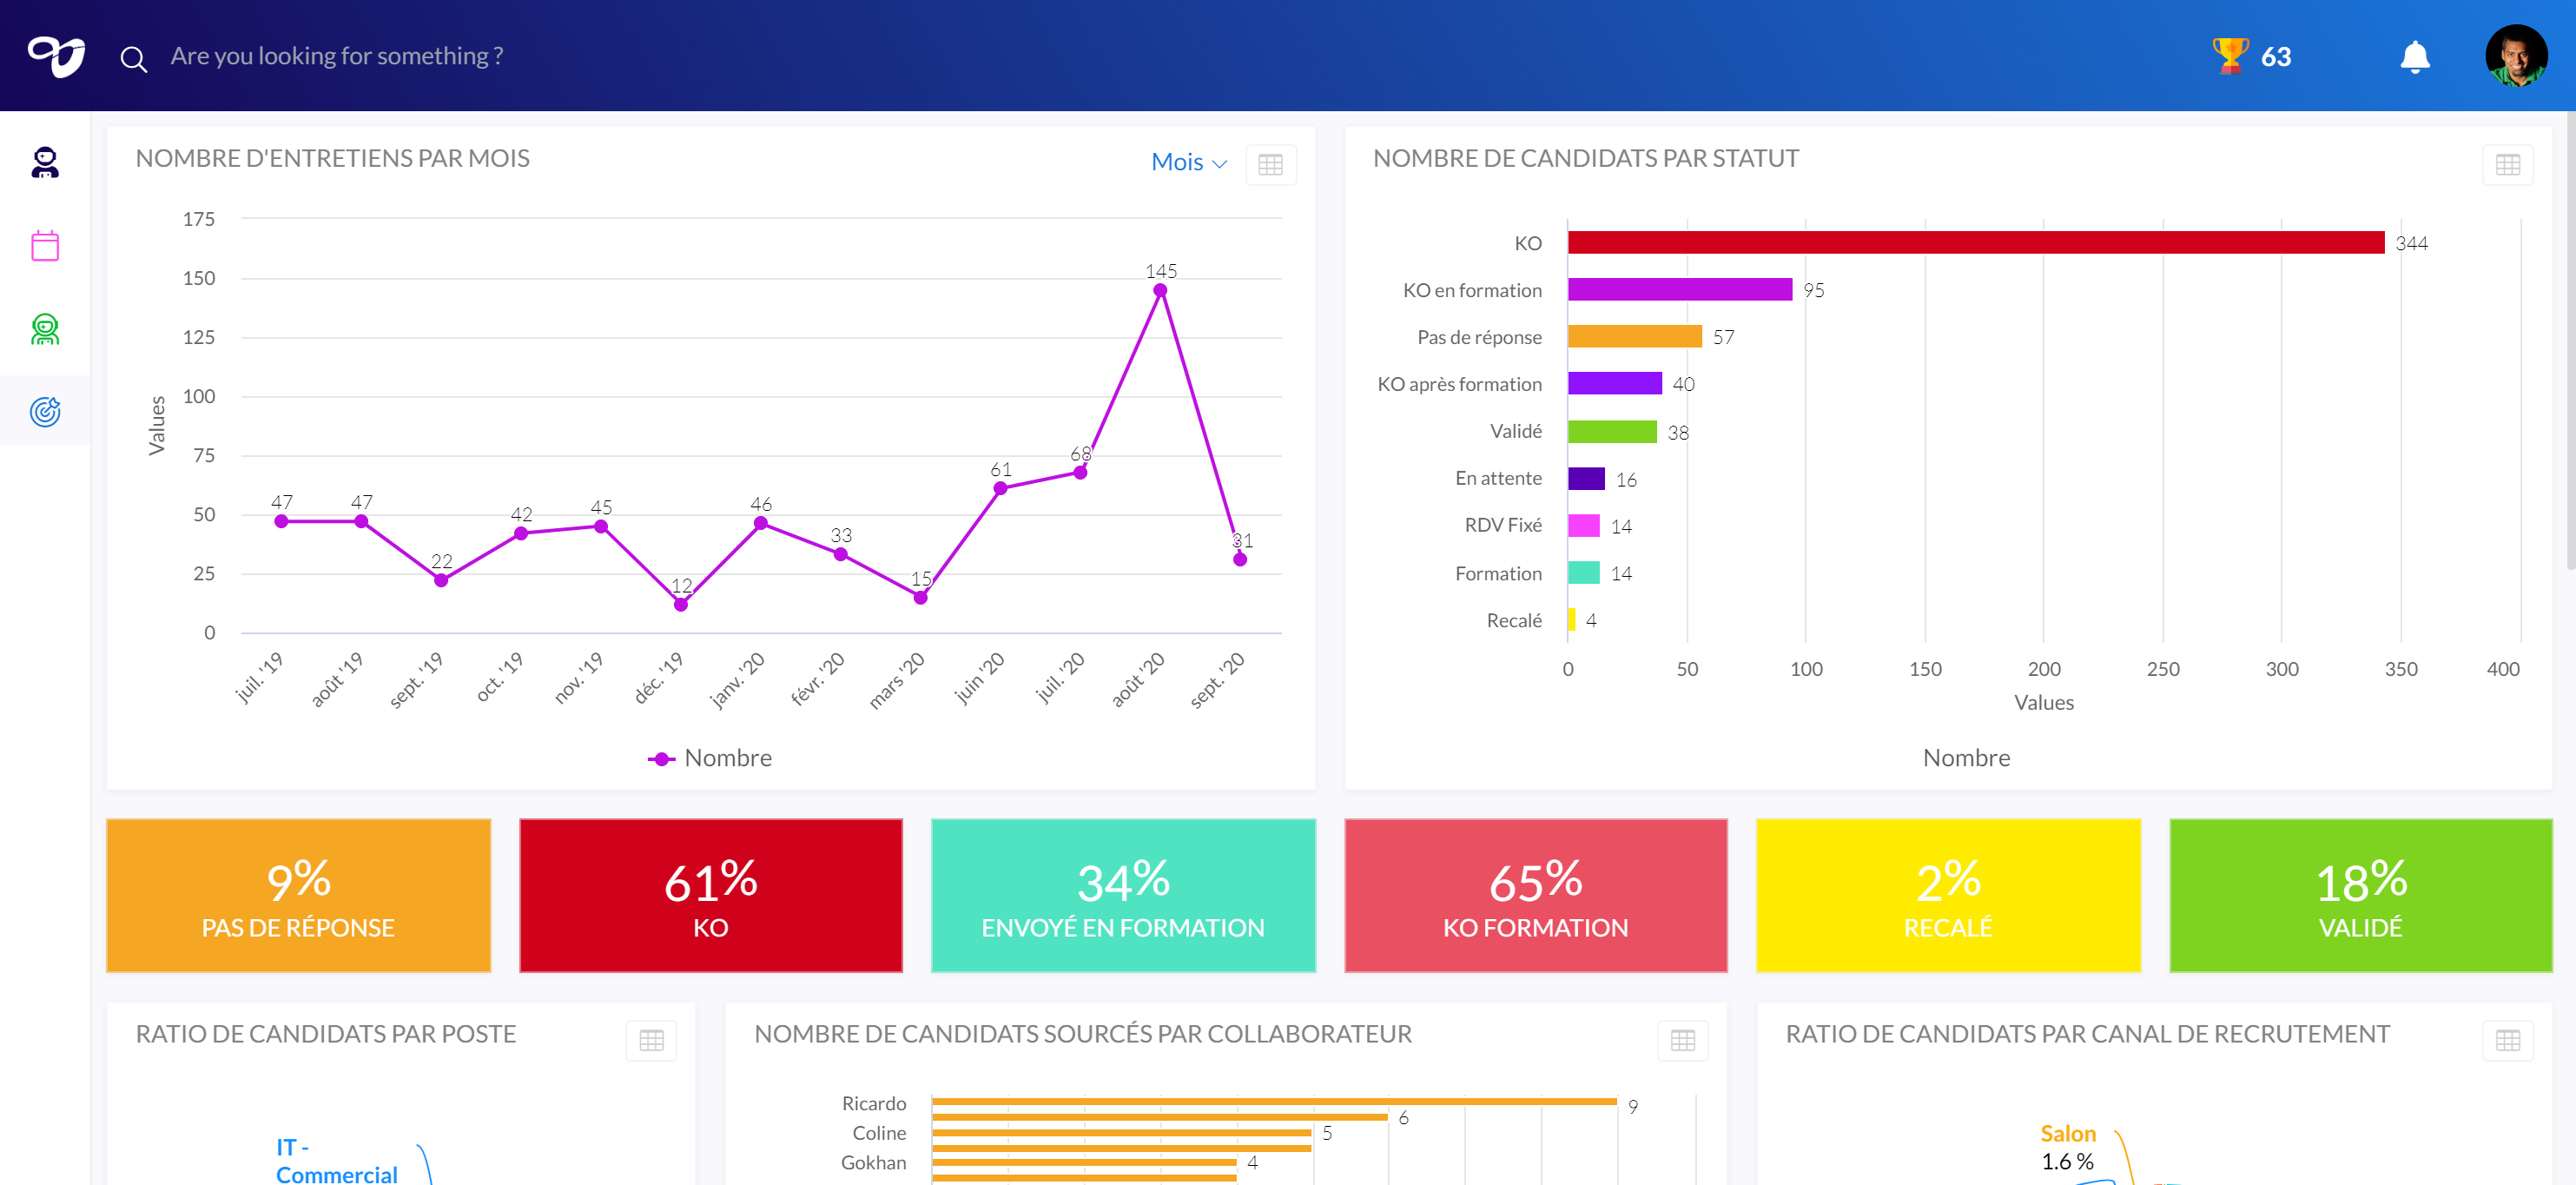Image resolution: width=2576 pixels, height=1185 pixels.
Task: Open the blue target statistics sidebar icon
Action: coord(45,411)
